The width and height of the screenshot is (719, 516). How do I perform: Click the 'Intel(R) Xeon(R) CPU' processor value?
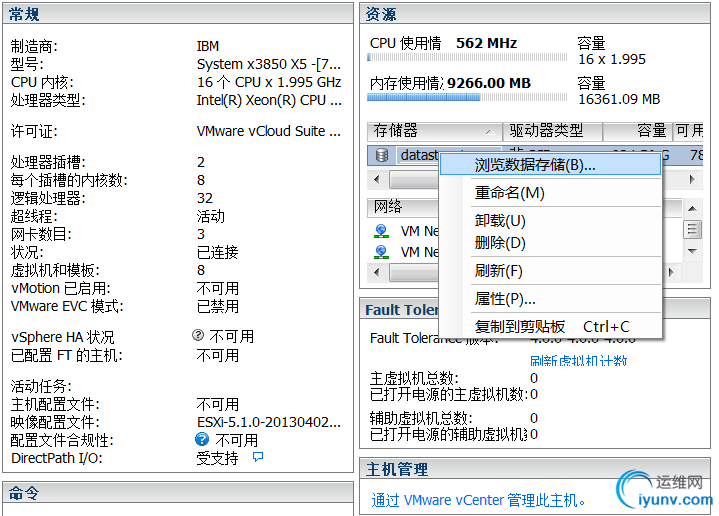click(269, 100)
